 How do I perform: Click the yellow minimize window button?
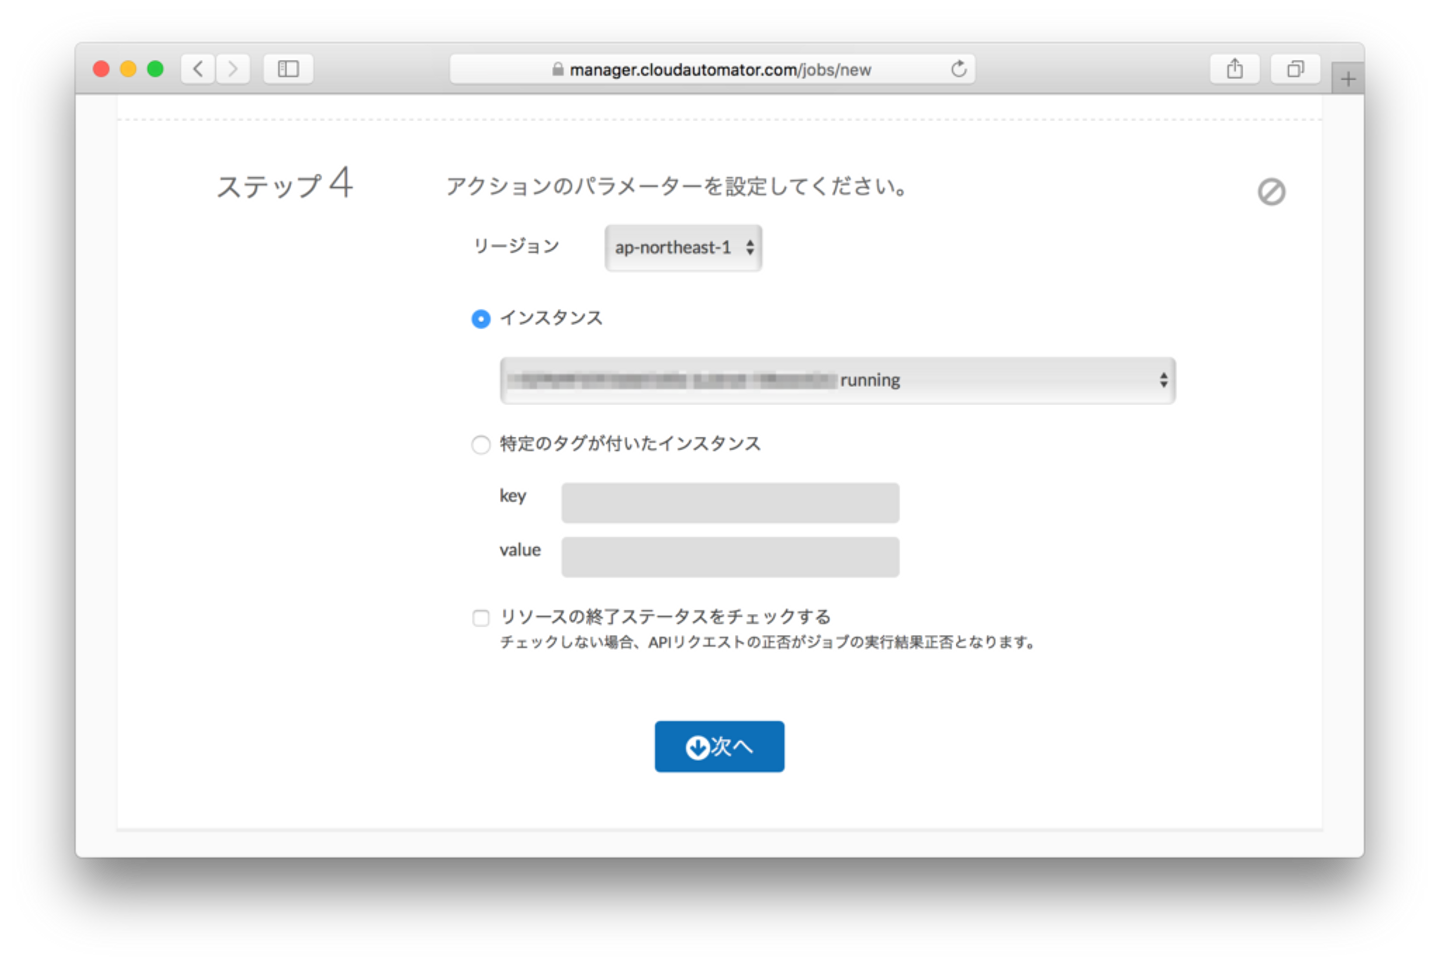[x=128, y=69]
